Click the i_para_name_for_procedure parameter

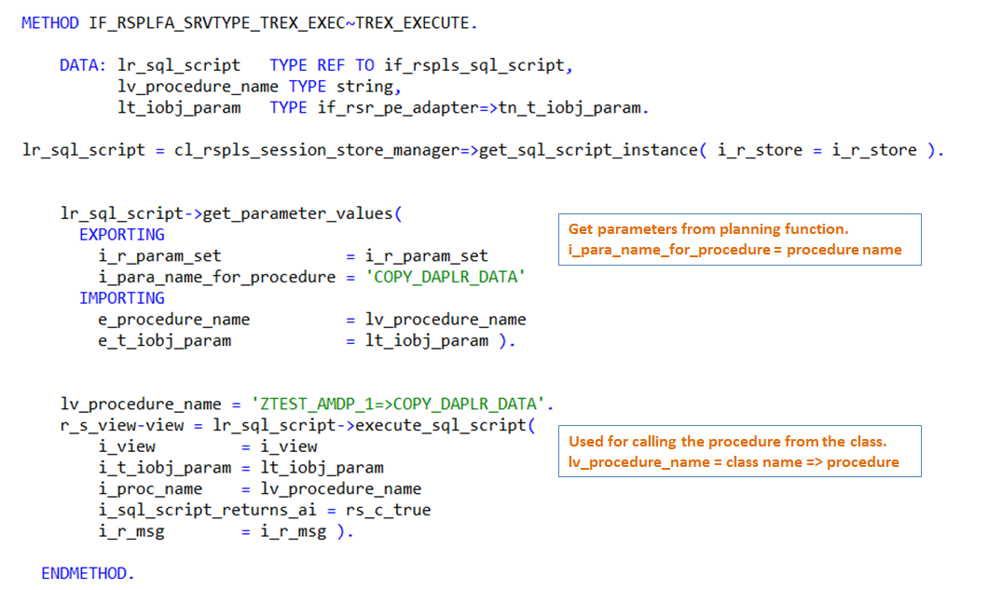(x=217, y=277)
